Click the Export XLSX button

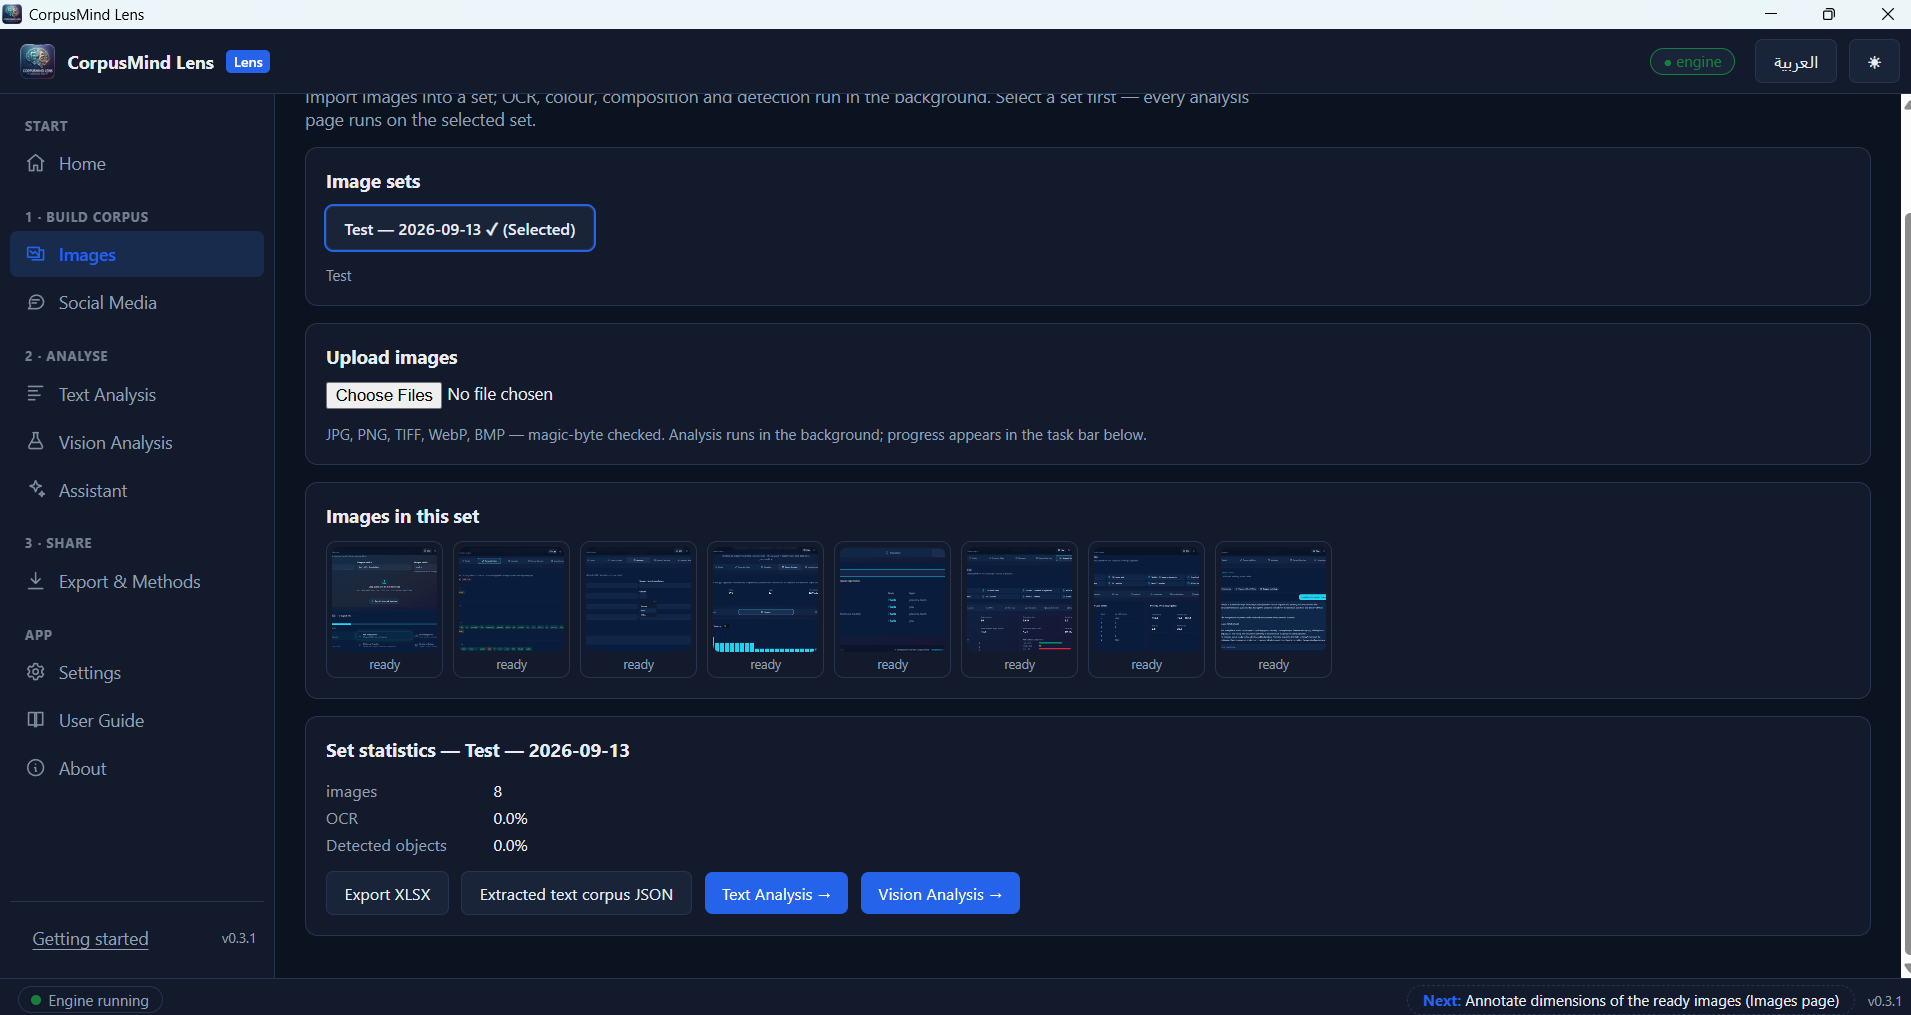click(x=387, y=894)
